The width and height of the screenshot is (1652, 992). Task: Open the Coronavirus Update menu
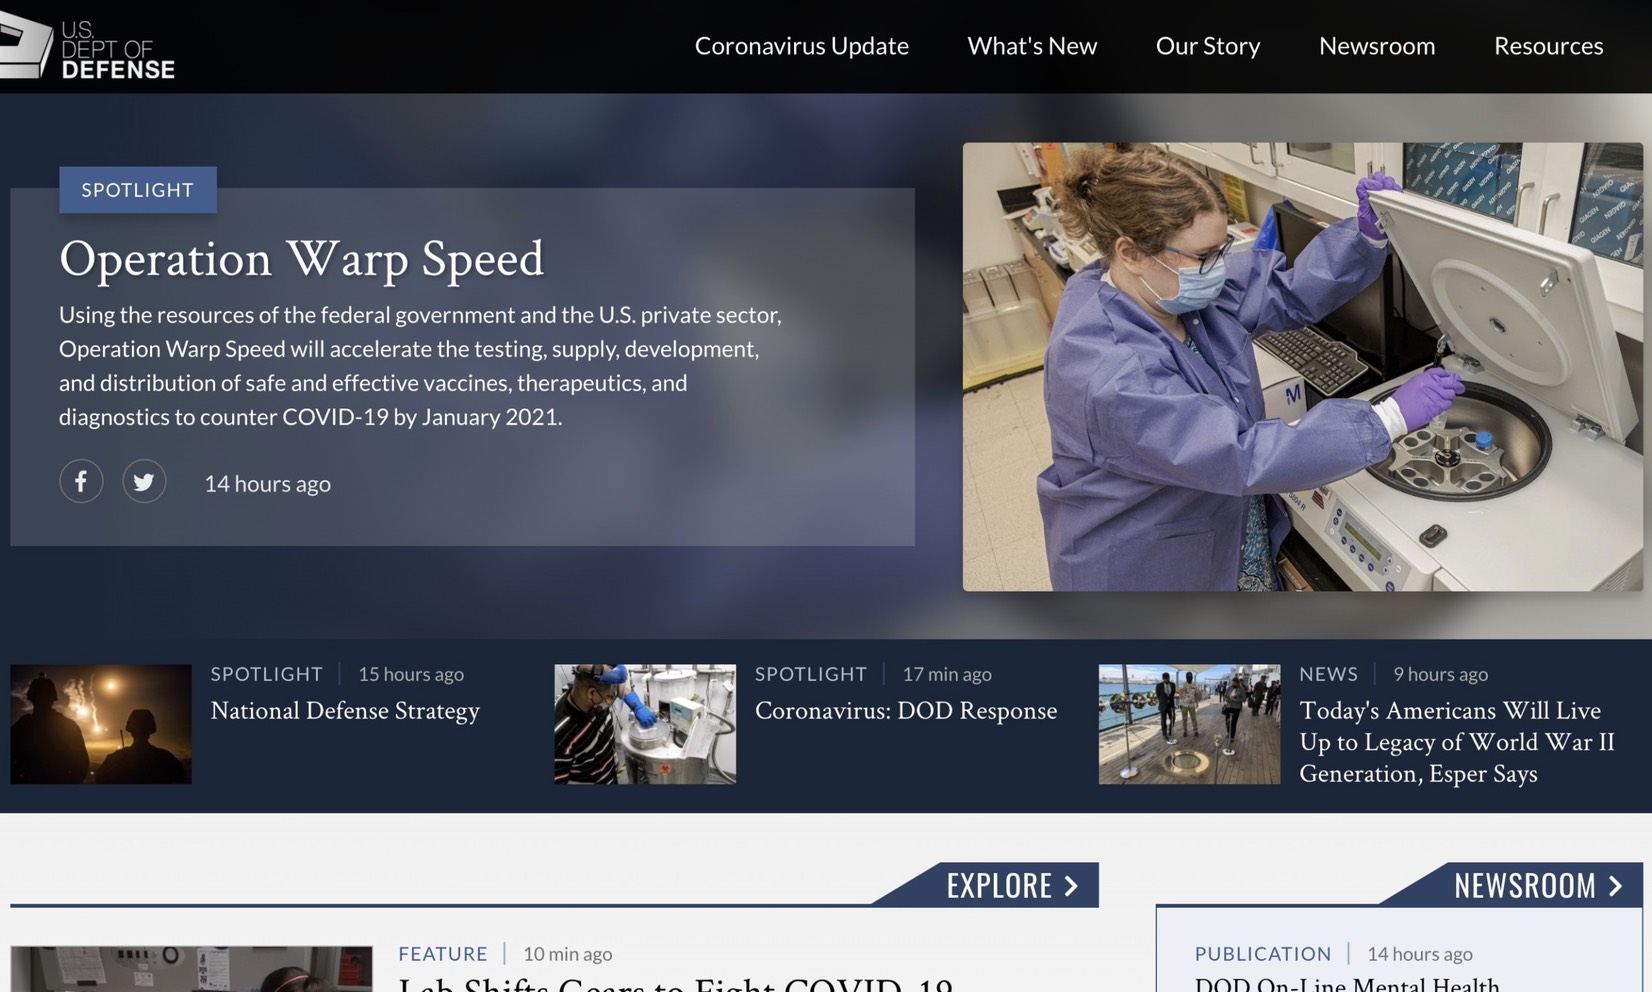(801, 46)
